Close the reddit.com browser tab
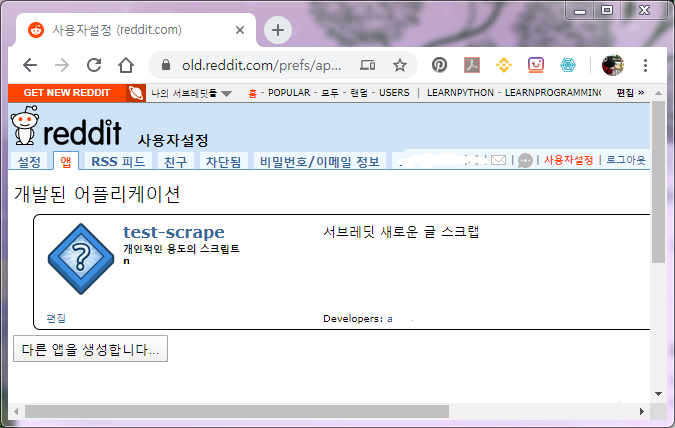The width and height of the screenshot is (675, 428). [240, 30]
